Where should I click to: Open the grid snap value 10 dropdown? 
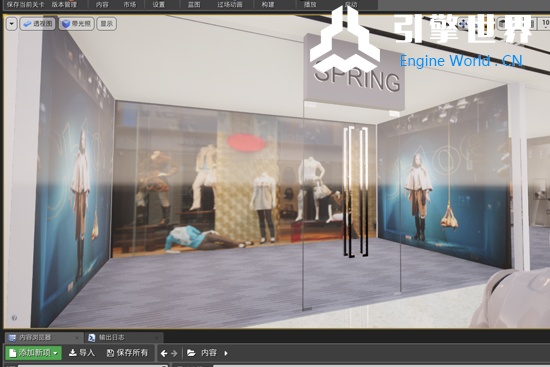pos(545,24)
